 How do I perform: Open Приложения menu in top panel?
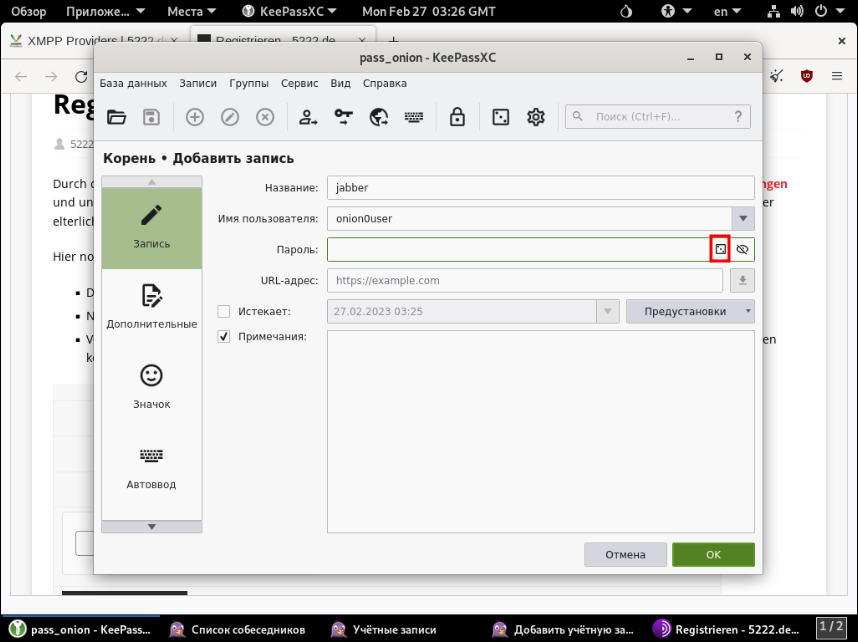click(105, 12)
